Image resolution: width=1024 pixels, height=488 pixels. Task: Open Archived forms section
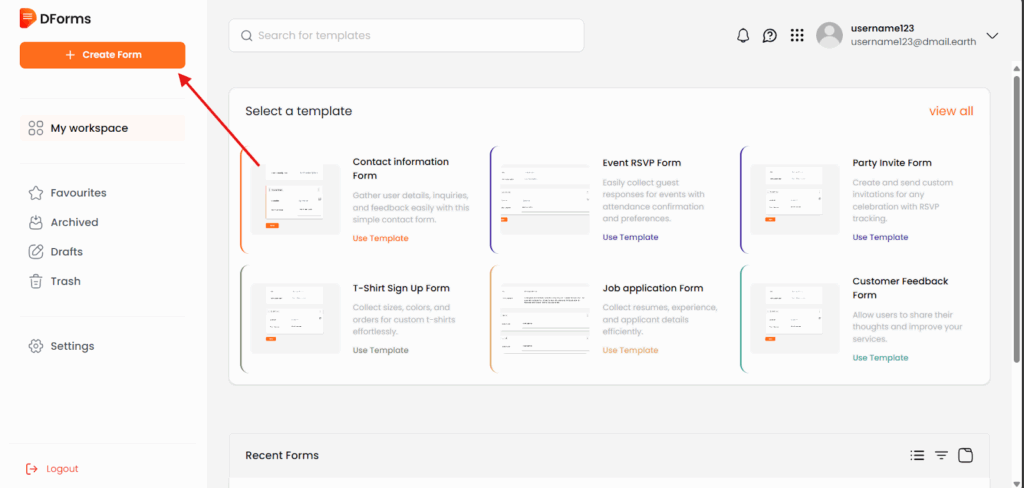pos(74,222)
